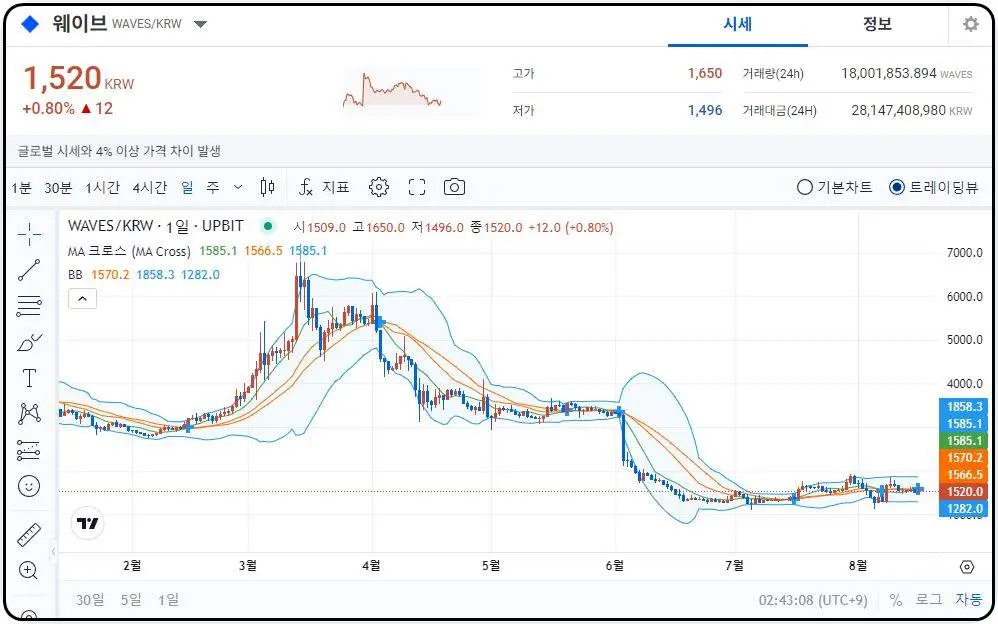The image size is (998, 624).
Task: Open the emoji icons tool
Action: click(x=29, y=486)
